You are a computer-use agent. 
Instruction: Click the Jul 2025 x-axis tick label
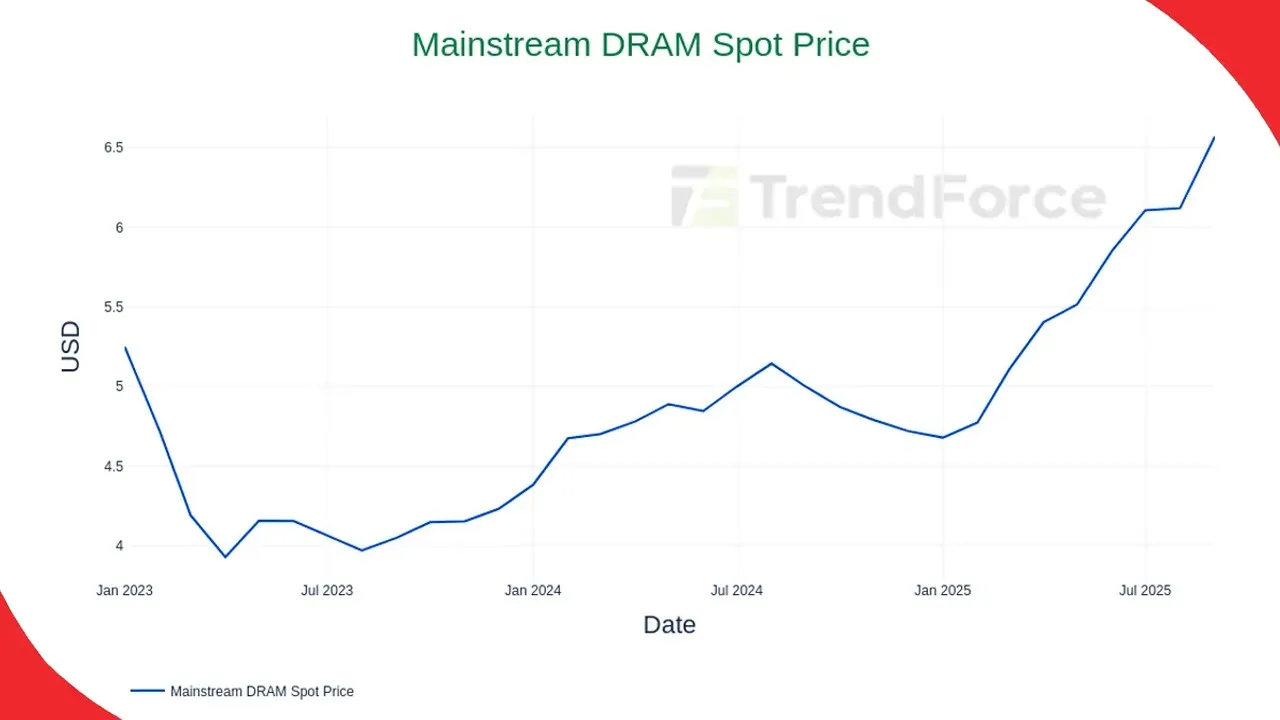(1145, 591)
